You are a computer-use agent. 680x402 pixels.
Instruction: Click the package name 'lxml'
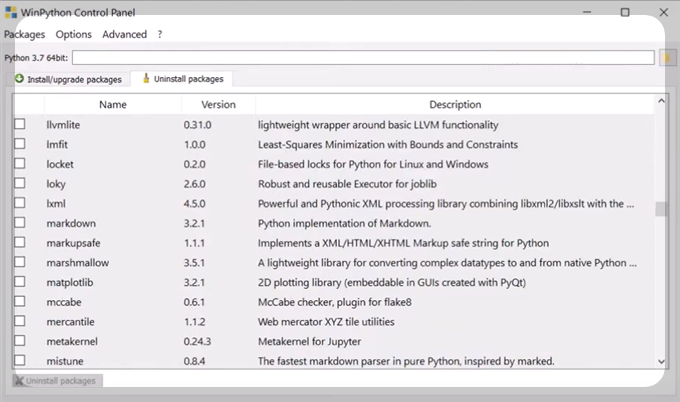click(x=56, y=204)
